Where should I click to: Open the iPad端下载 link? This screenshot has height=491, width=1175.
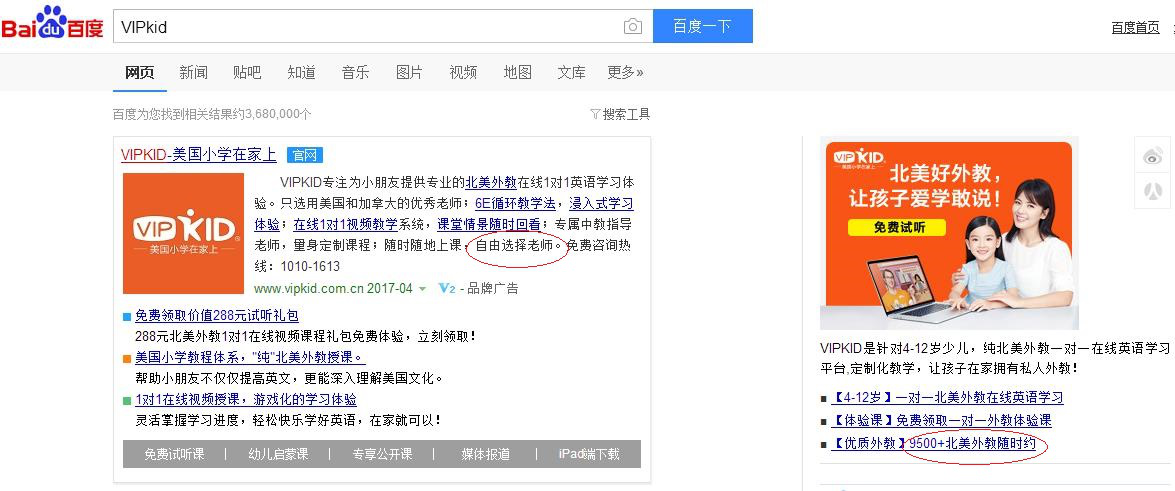(x=588, y=454)
